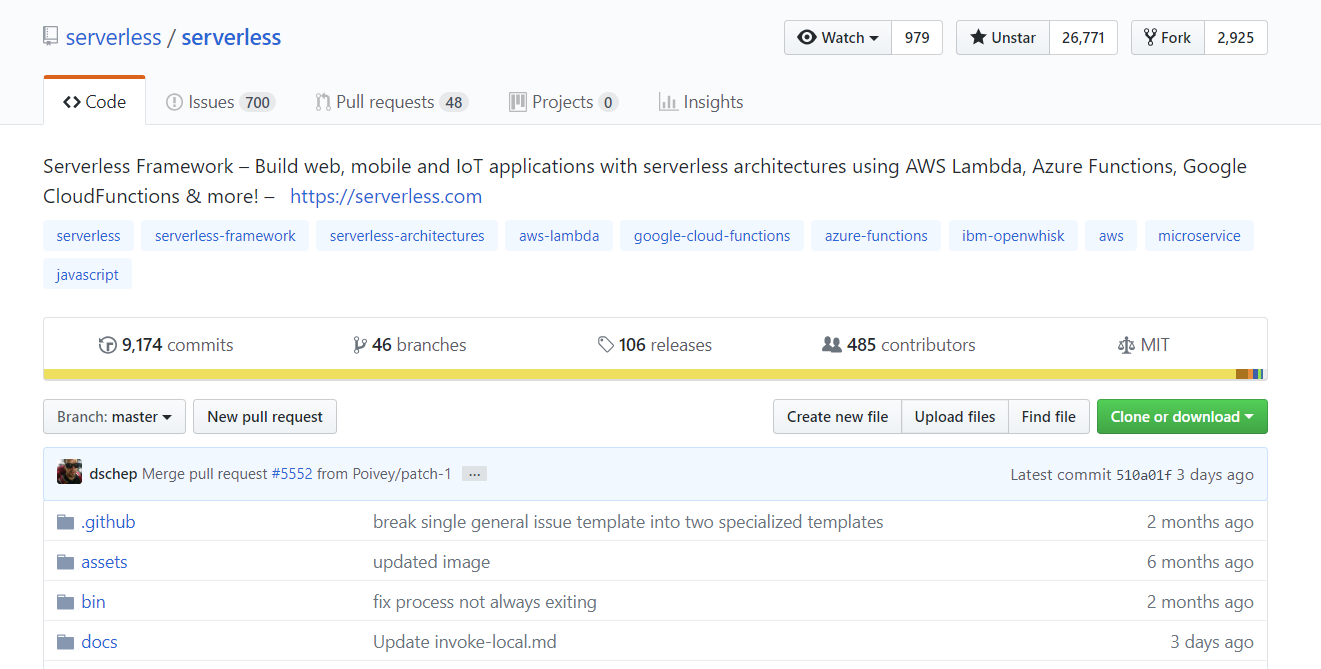
Task: Click the scales law icon next to MIT
Action: point(1127,345)
